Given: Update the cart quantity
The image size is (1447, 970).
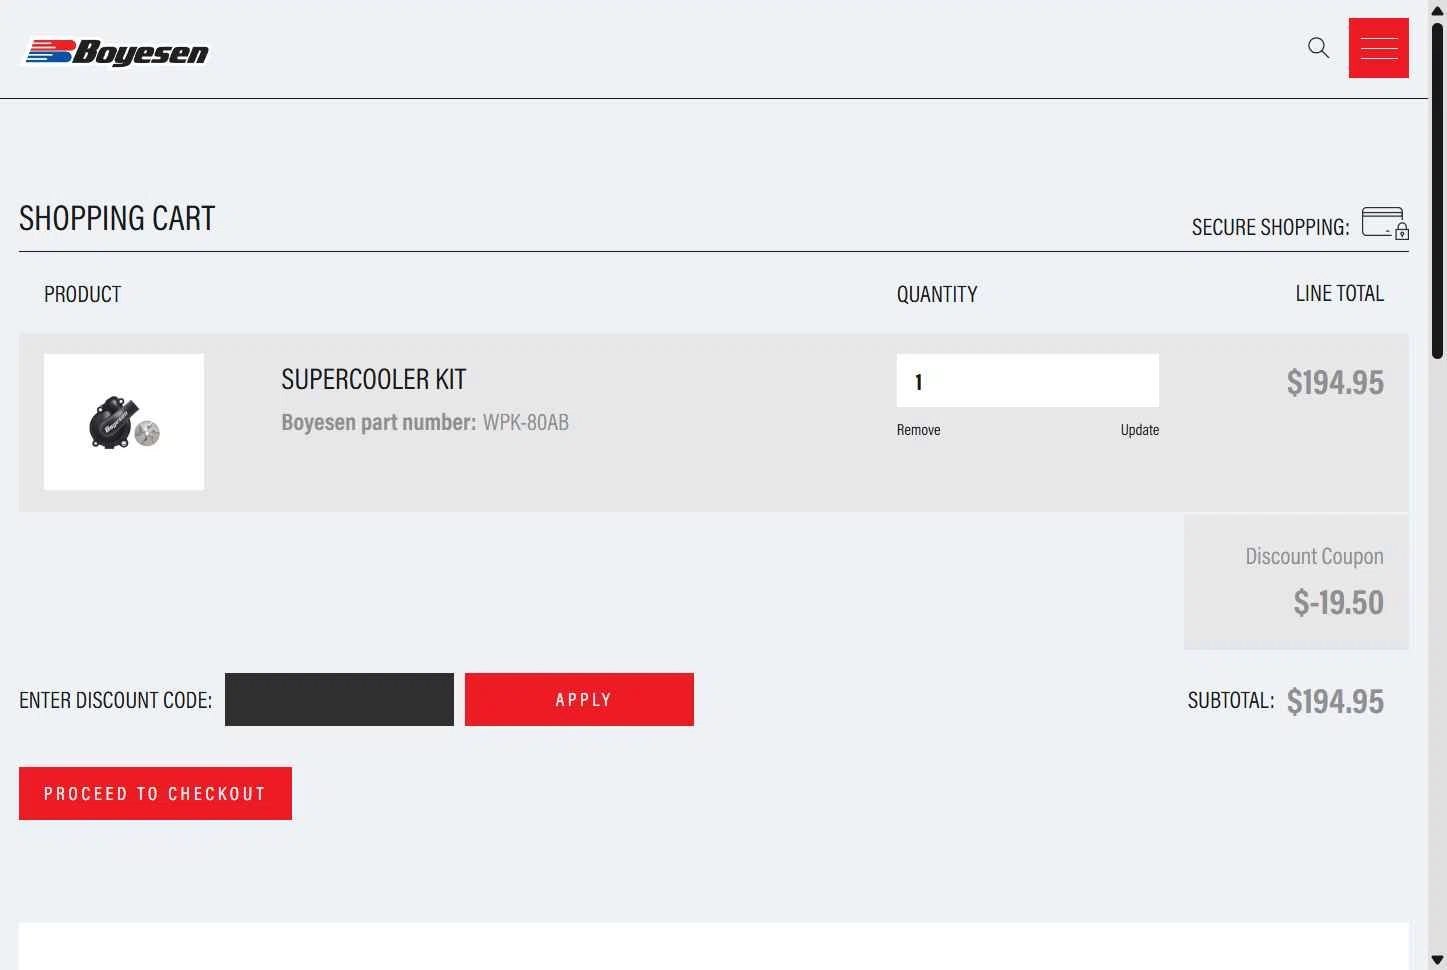Looking at the screenshot, I should click(1139, 430).
